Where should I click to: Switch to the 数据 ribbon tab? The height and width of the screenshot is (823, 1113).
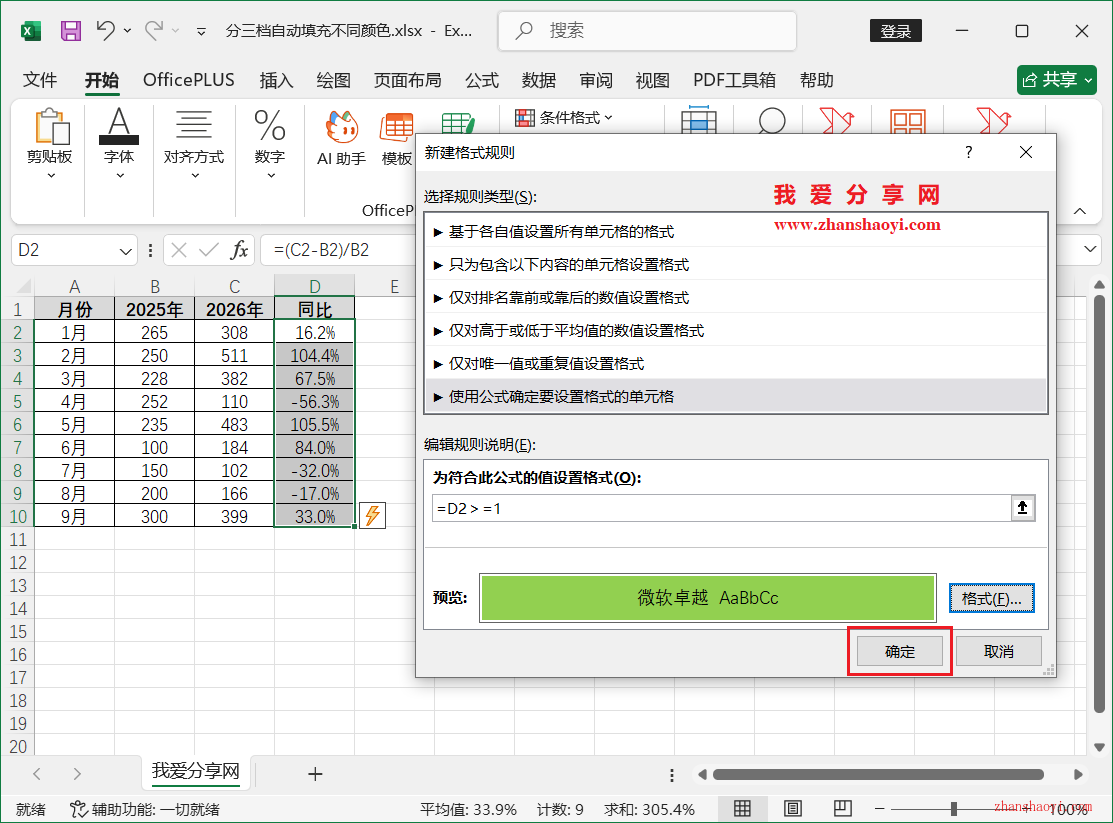coord(539,80)
